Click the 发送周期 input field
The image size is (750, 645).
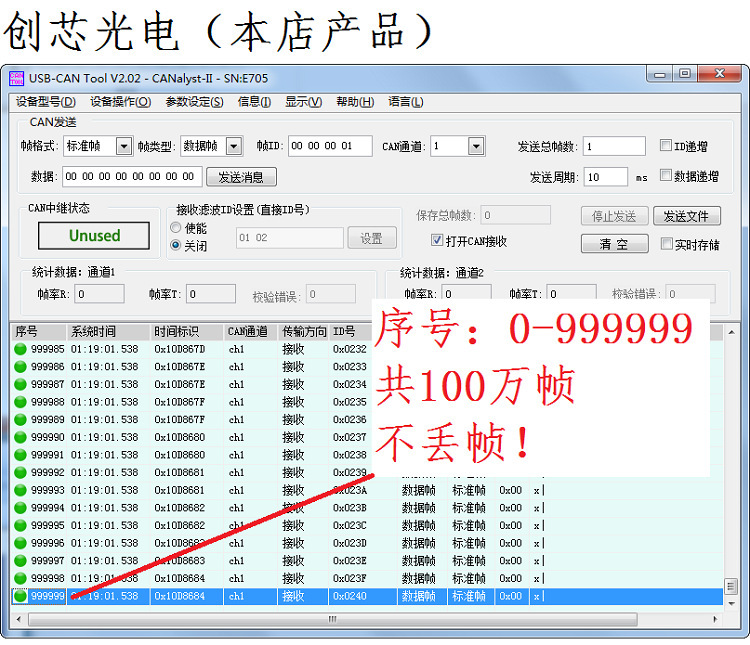click(606, 177)
